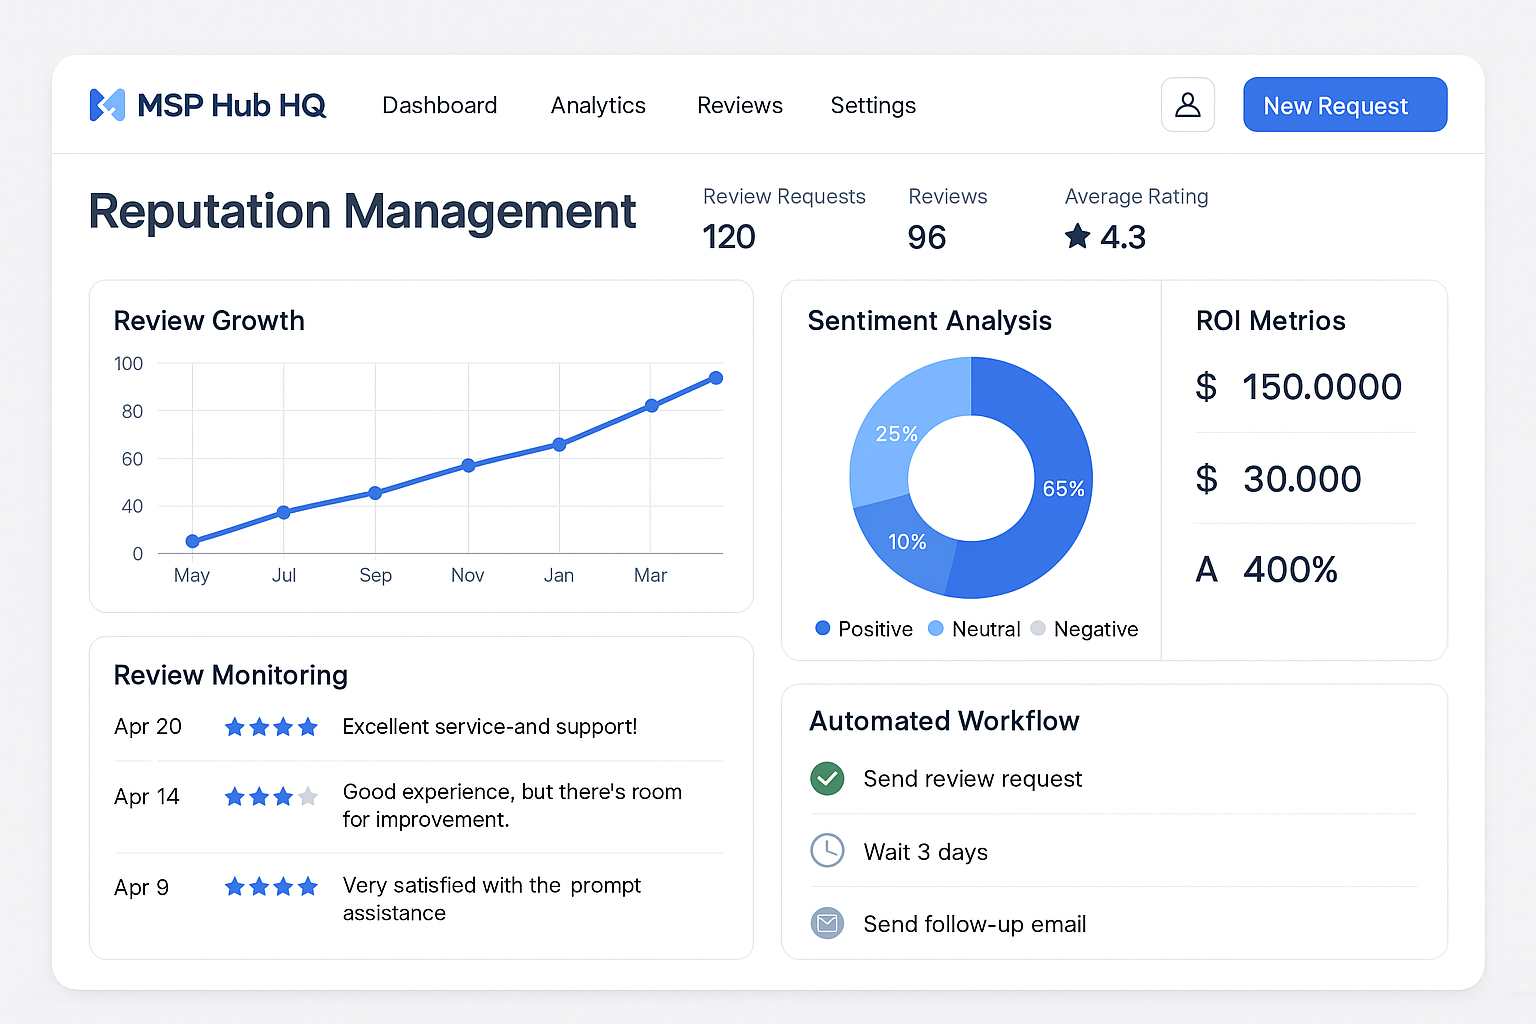
Task: Click the Reputation Management page title
Action: point(362,212)
